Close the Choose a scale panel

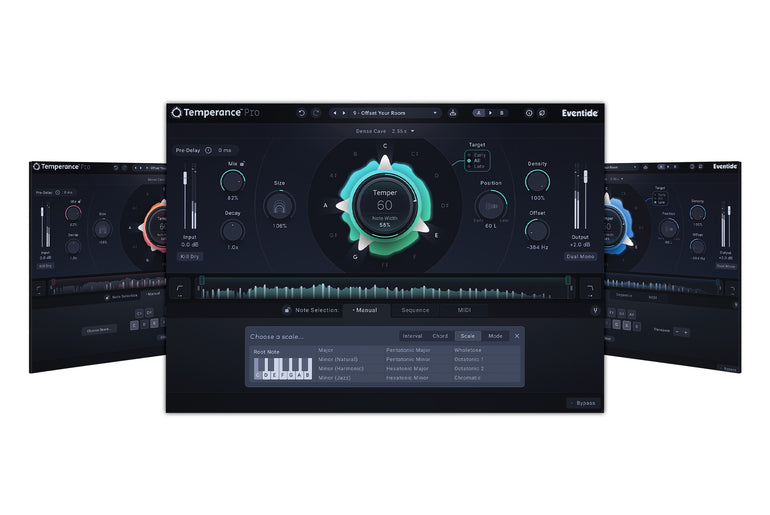(517, 336)
